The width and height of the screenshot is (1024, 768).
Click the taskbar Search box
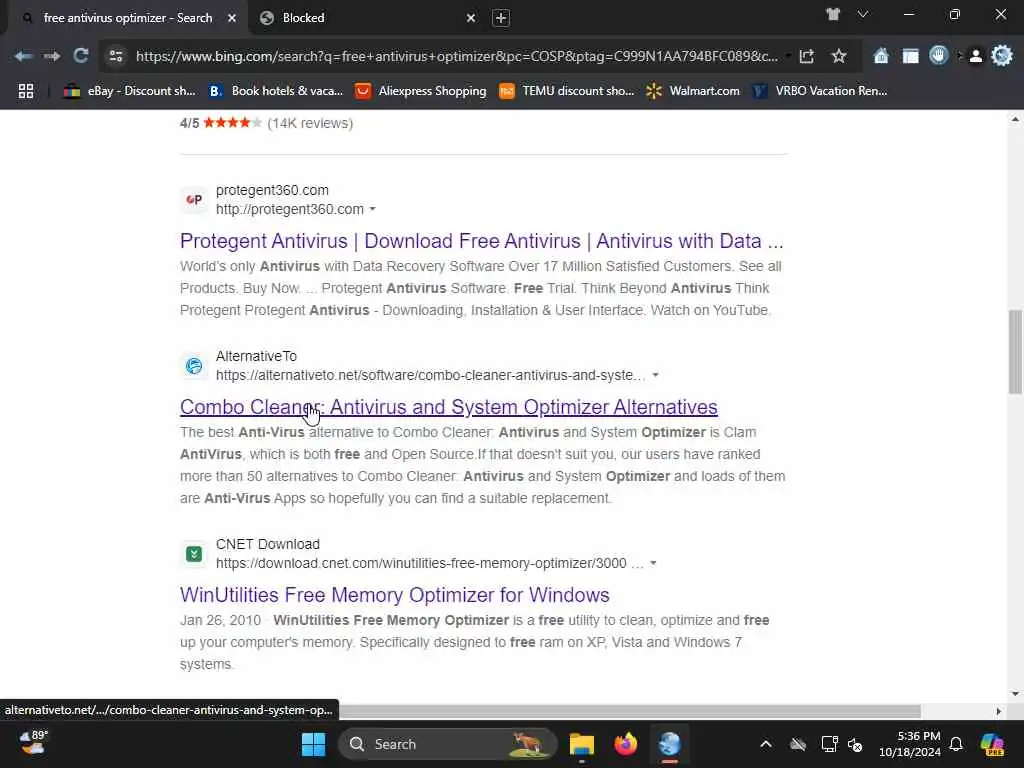447,744
